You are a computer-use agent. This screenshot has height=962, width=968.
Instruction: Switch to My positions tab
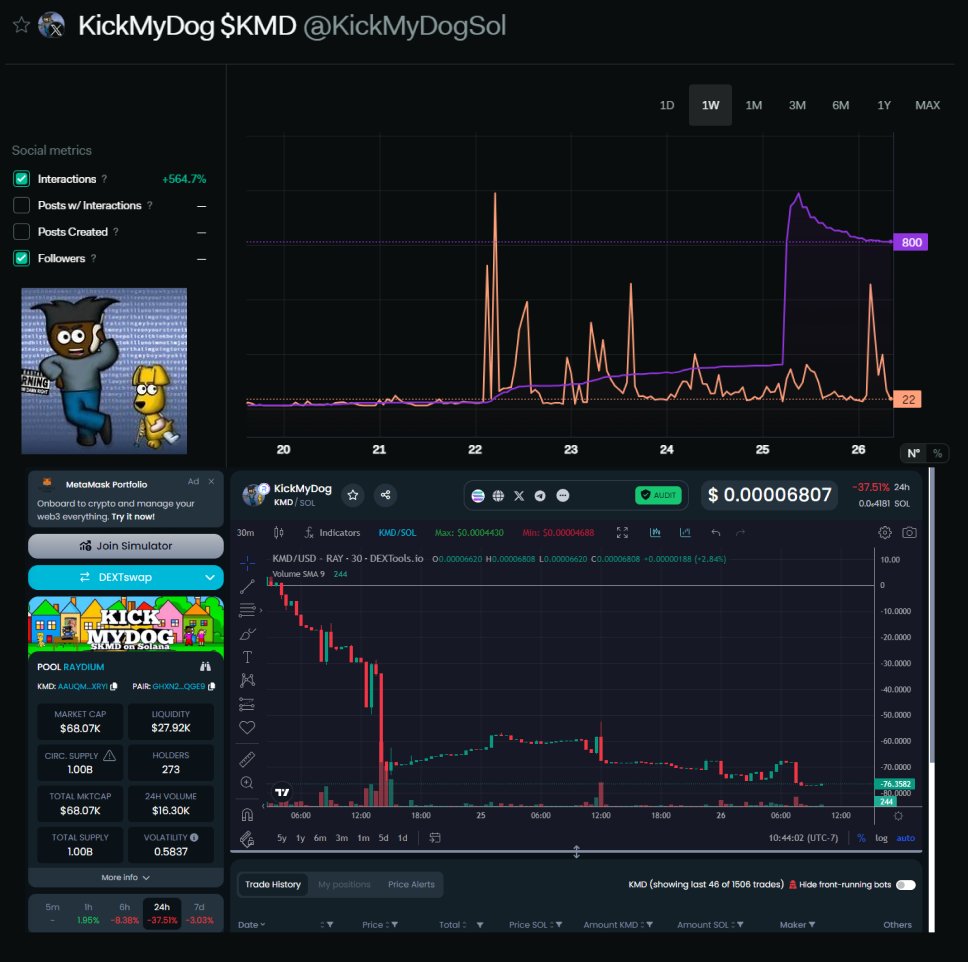(x=344, y=884)
